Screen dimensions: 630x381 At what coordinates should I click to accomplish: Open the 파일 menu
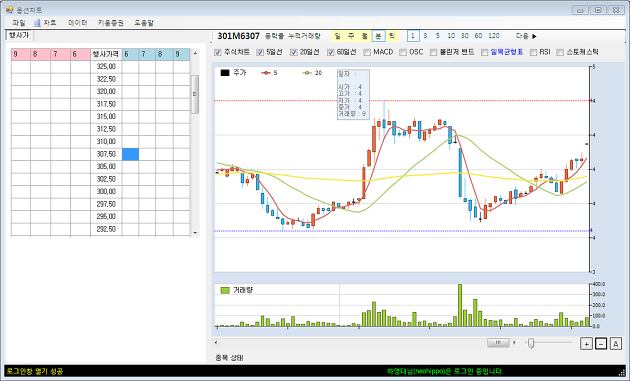coord(18,23)
